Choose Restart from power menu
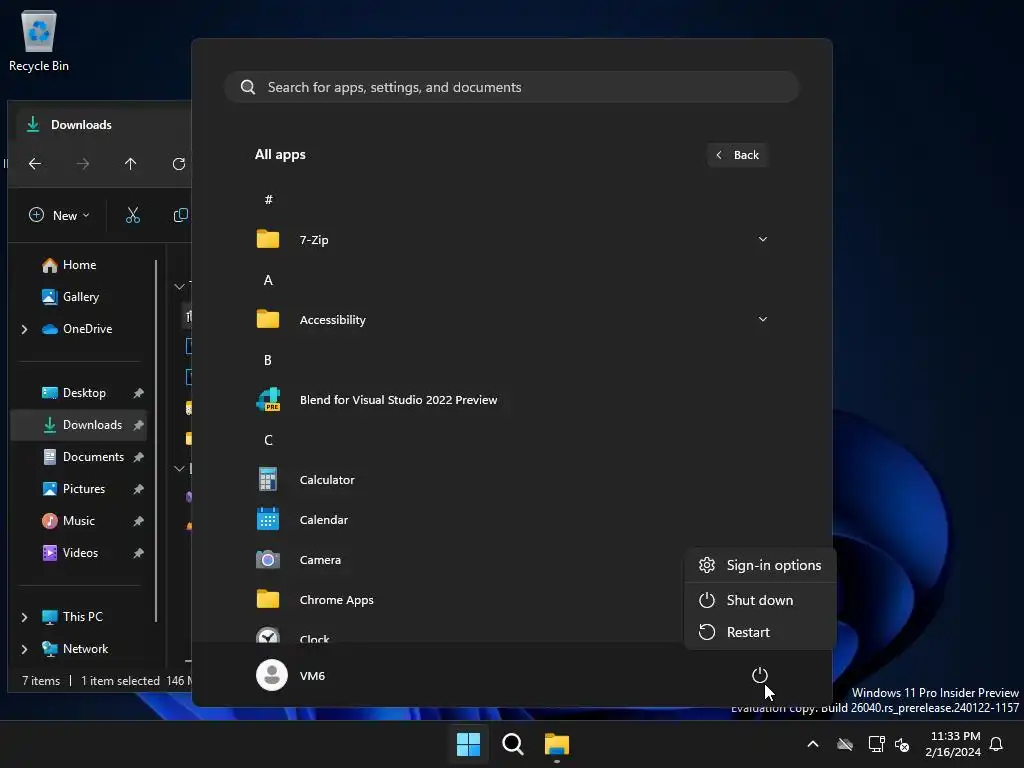 pos(760,632)
